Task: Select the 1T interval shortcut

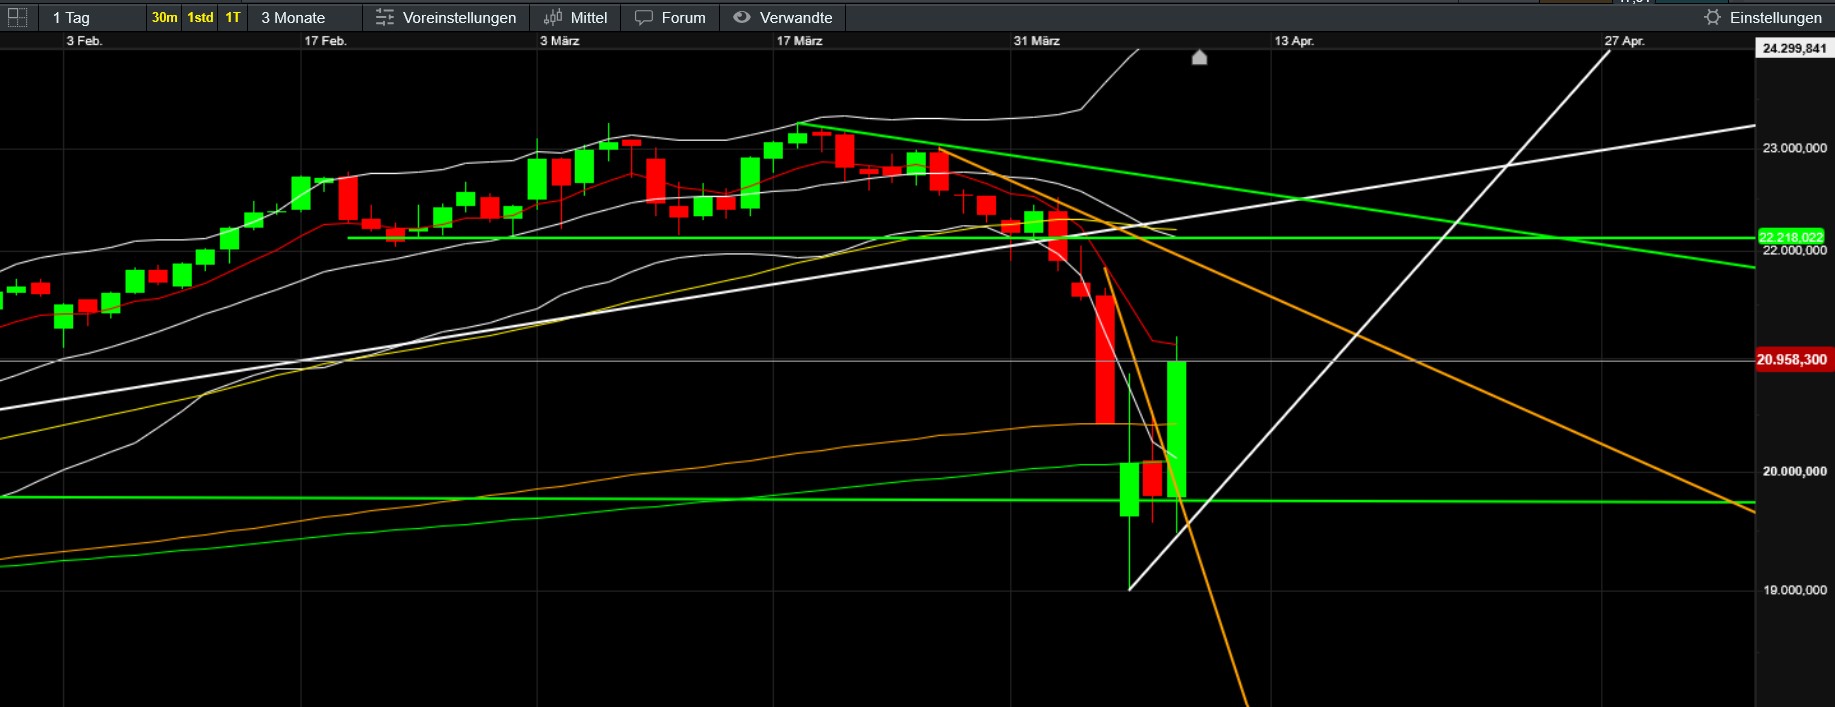Action: click(x=232, y=17)
